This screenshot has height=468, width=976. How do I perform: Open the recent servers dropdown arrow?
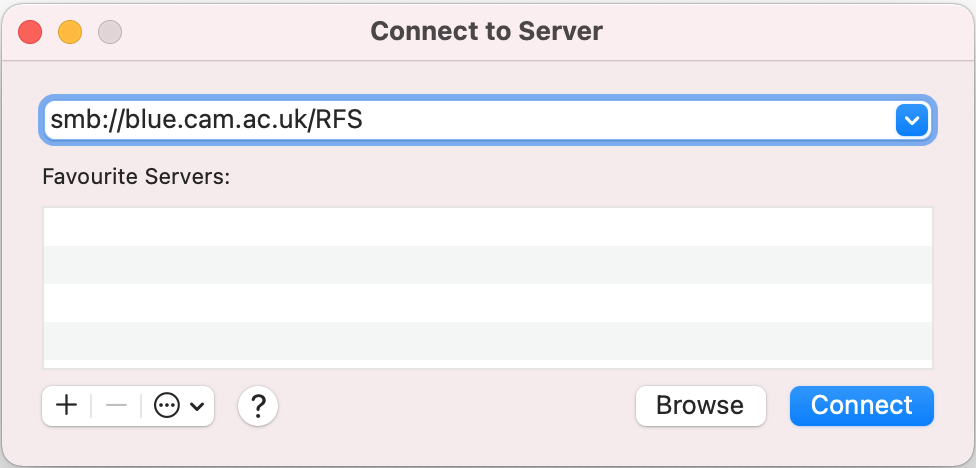coord(910,121)
